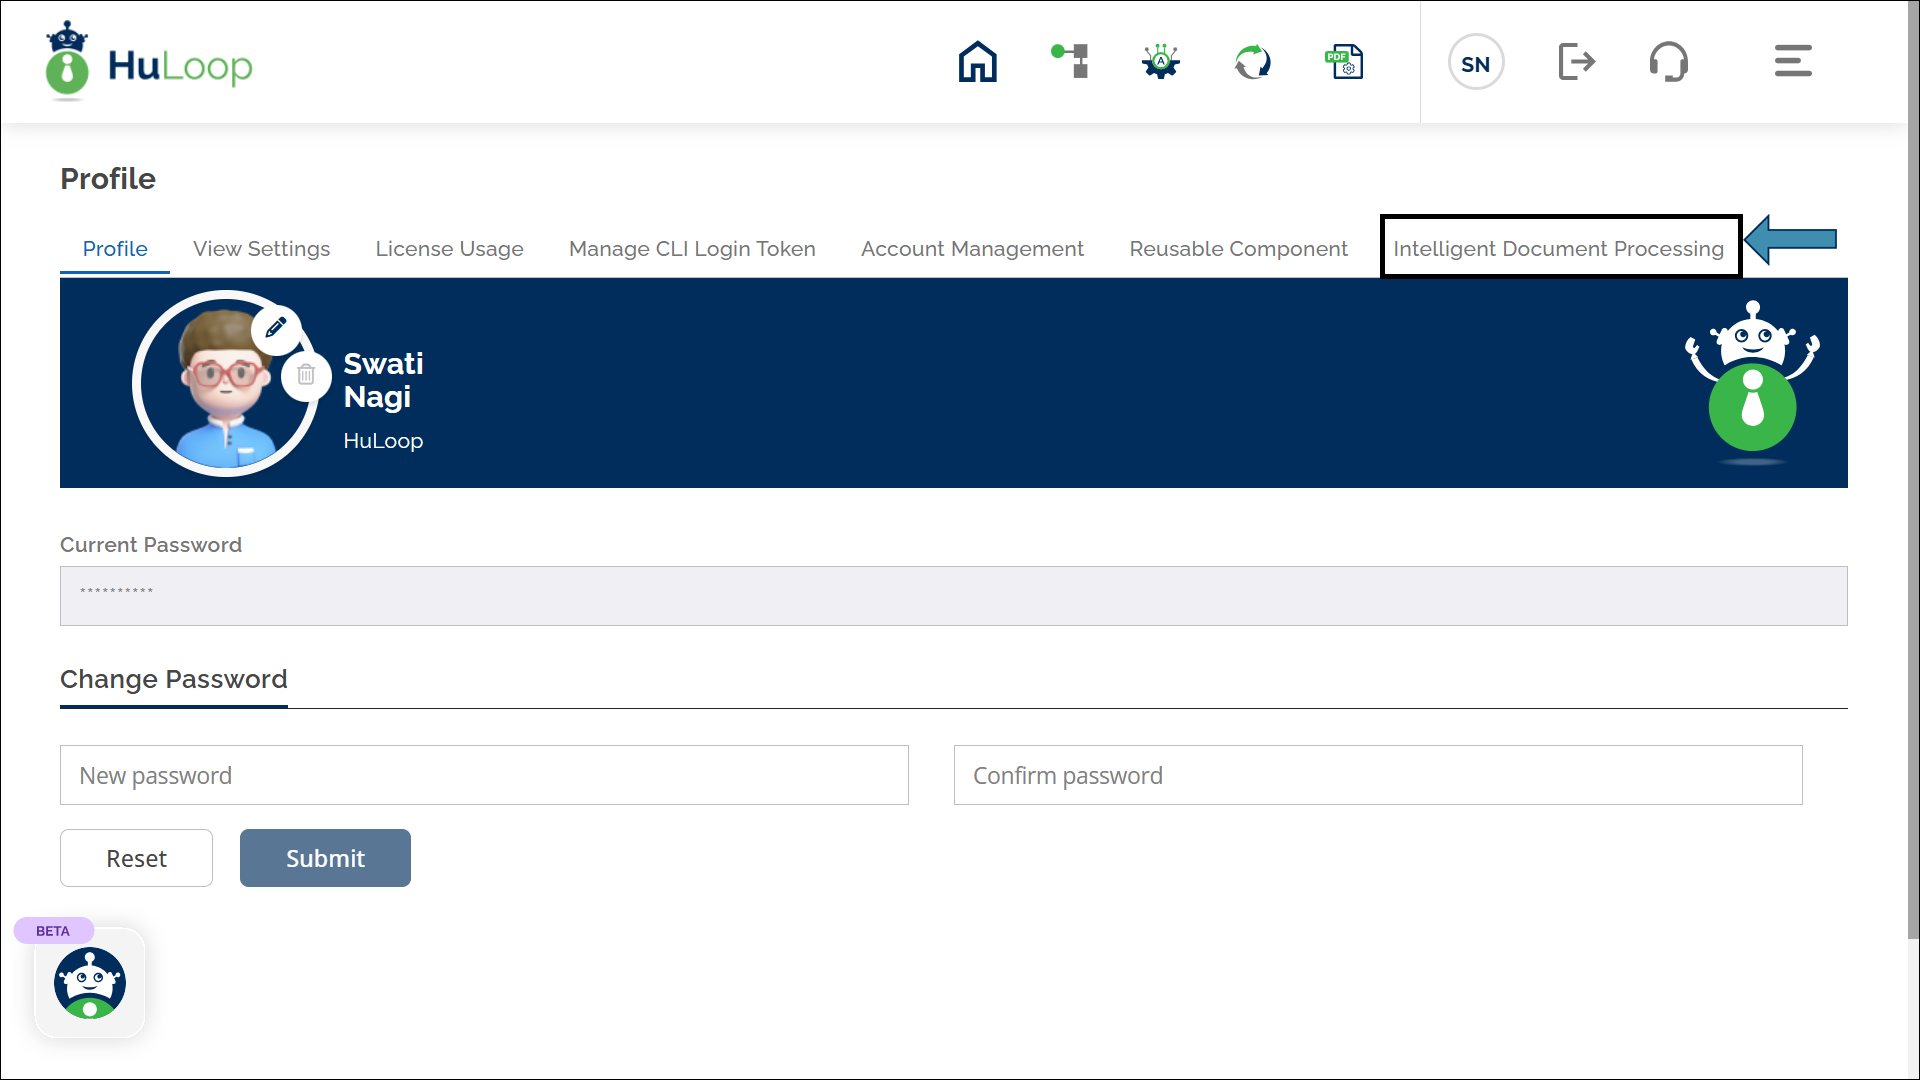Image resolution: width=1920 pixels, height=1080 pixels.
Task: Open the Reusable Component tab
Action: (x=1238, y=249)
